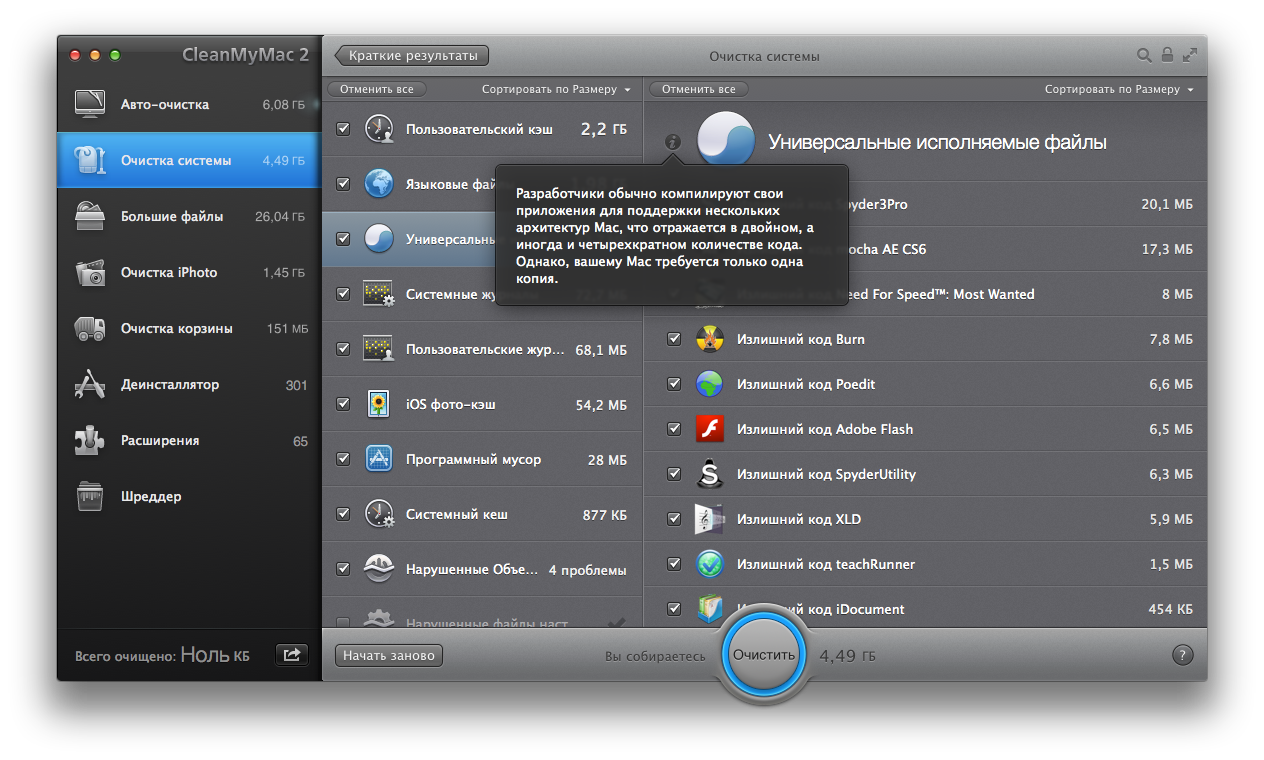This screenshot has width=1264, height=760.
Task: Click the Системные журналы icon
Action: pyautogui.click(x=378, y=294)
